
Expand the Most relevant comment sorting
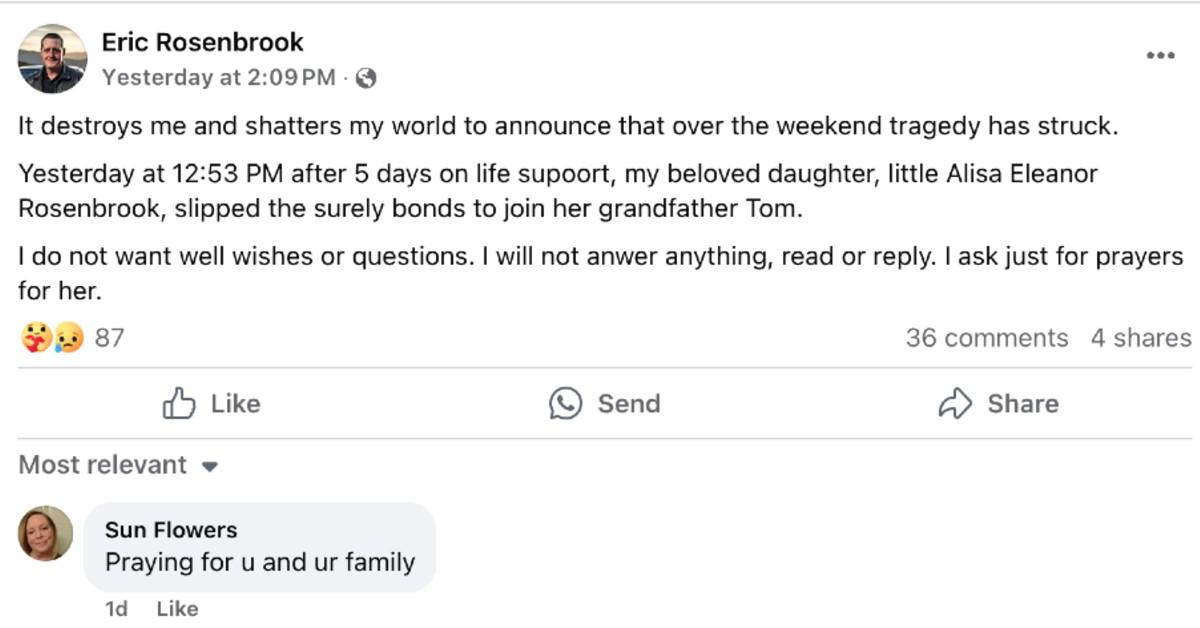click(118, 465)
